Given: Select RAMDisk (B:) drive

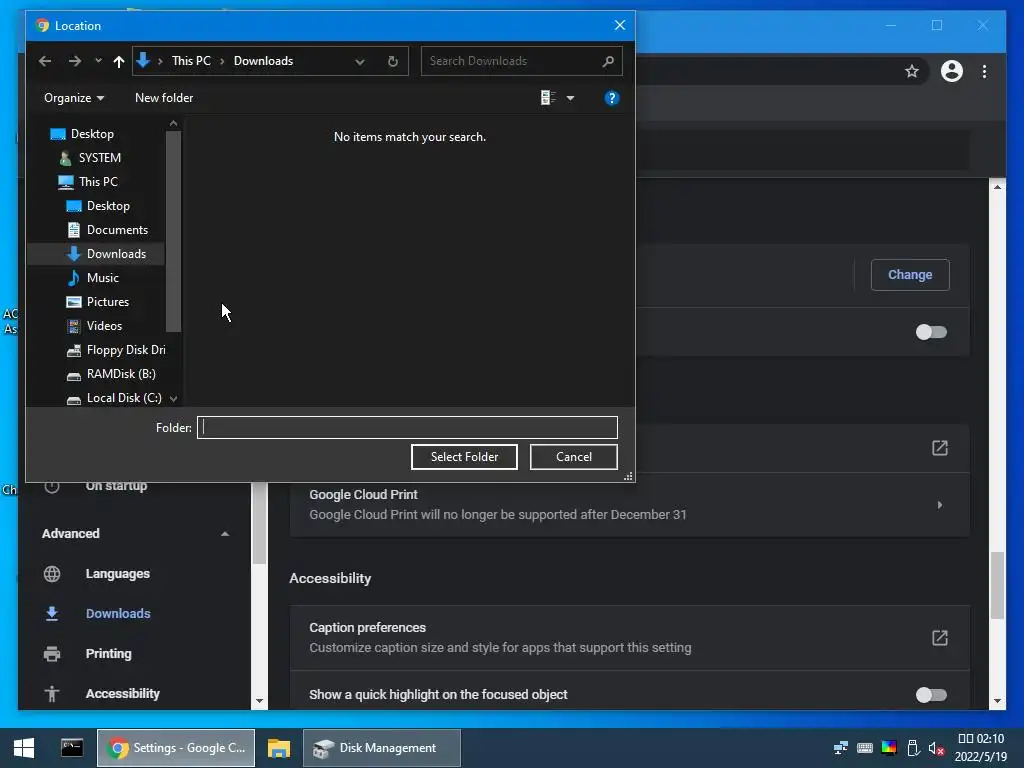Looking at the screenshot, I should (121, 374).
